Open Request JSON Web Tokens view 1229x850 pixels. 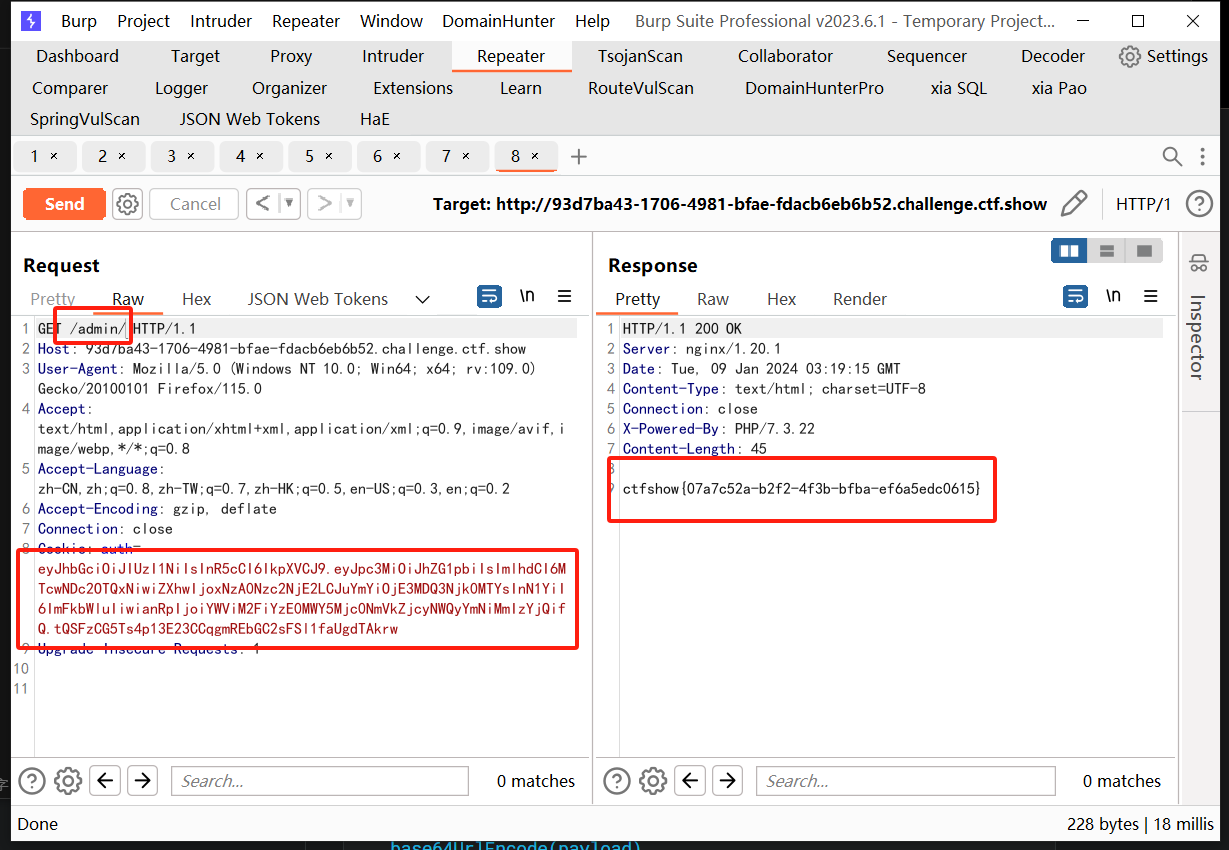(x=317, y=299)
